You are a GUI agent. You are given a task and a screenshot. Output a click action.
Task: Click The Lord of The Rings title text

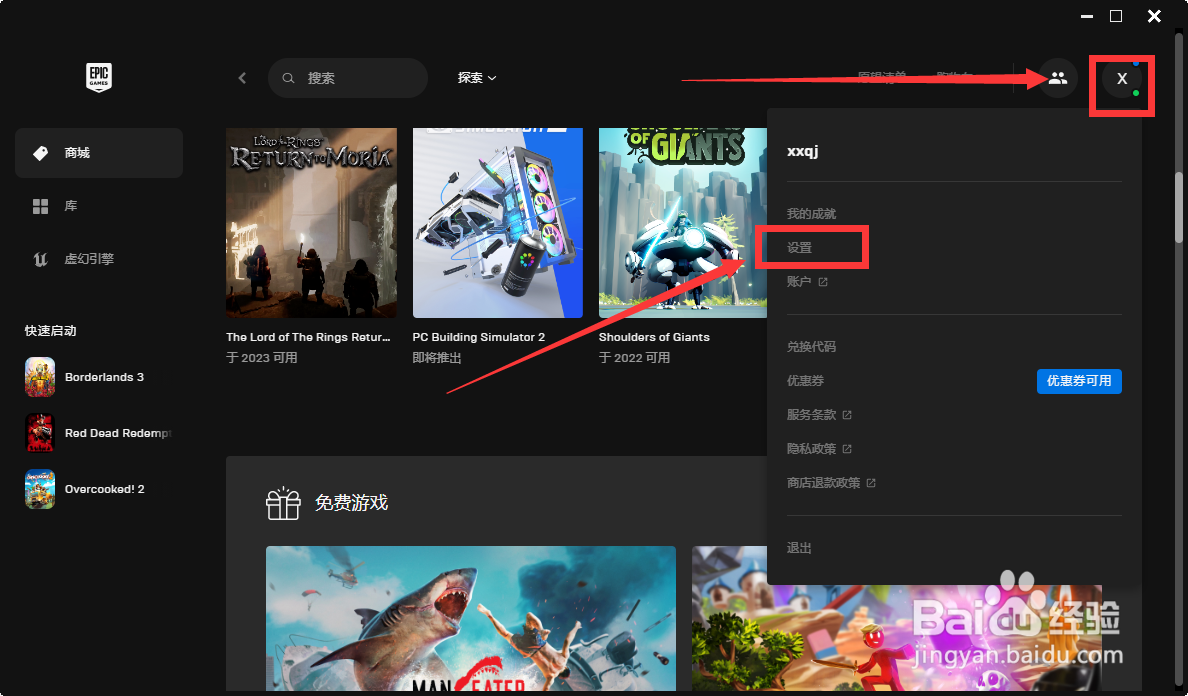[308, 337]
